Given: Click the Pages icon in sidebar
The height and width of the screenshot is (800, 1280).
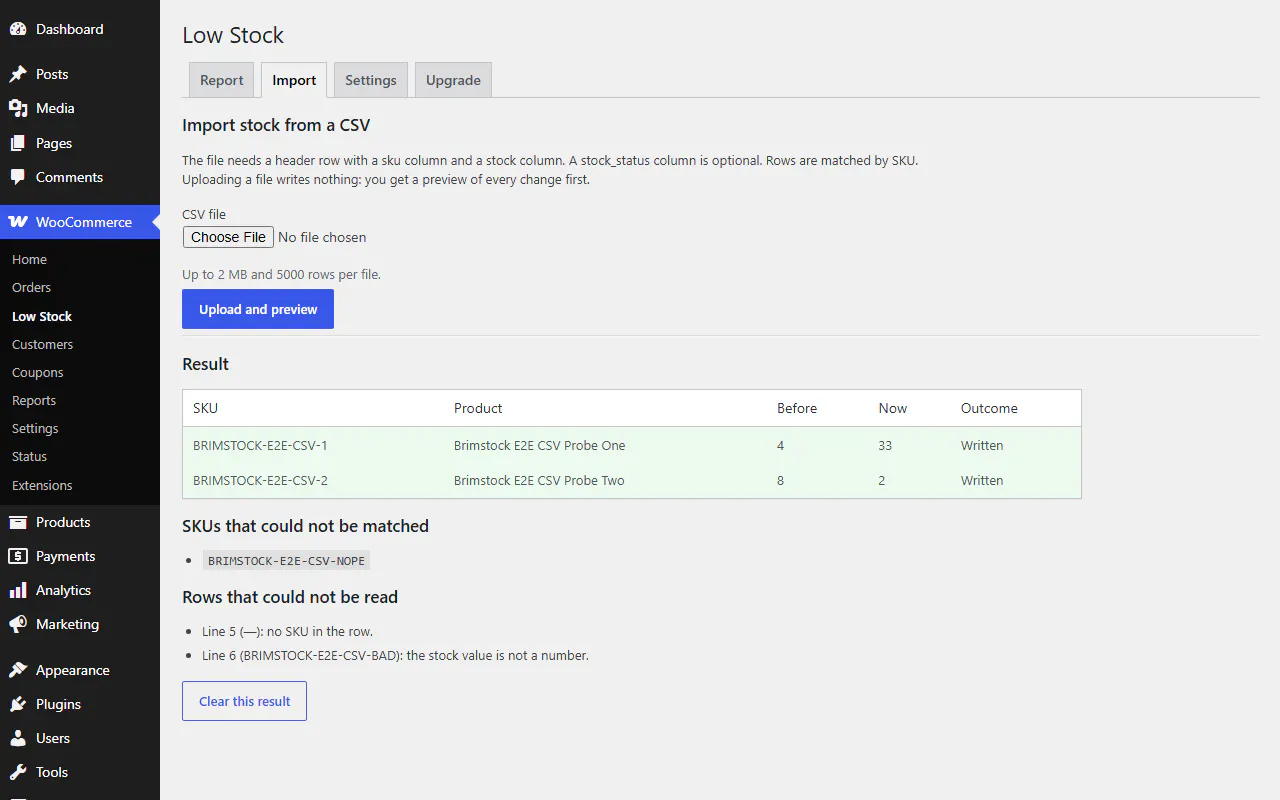Looking at the screenshot, I should [x=18, y=143].
